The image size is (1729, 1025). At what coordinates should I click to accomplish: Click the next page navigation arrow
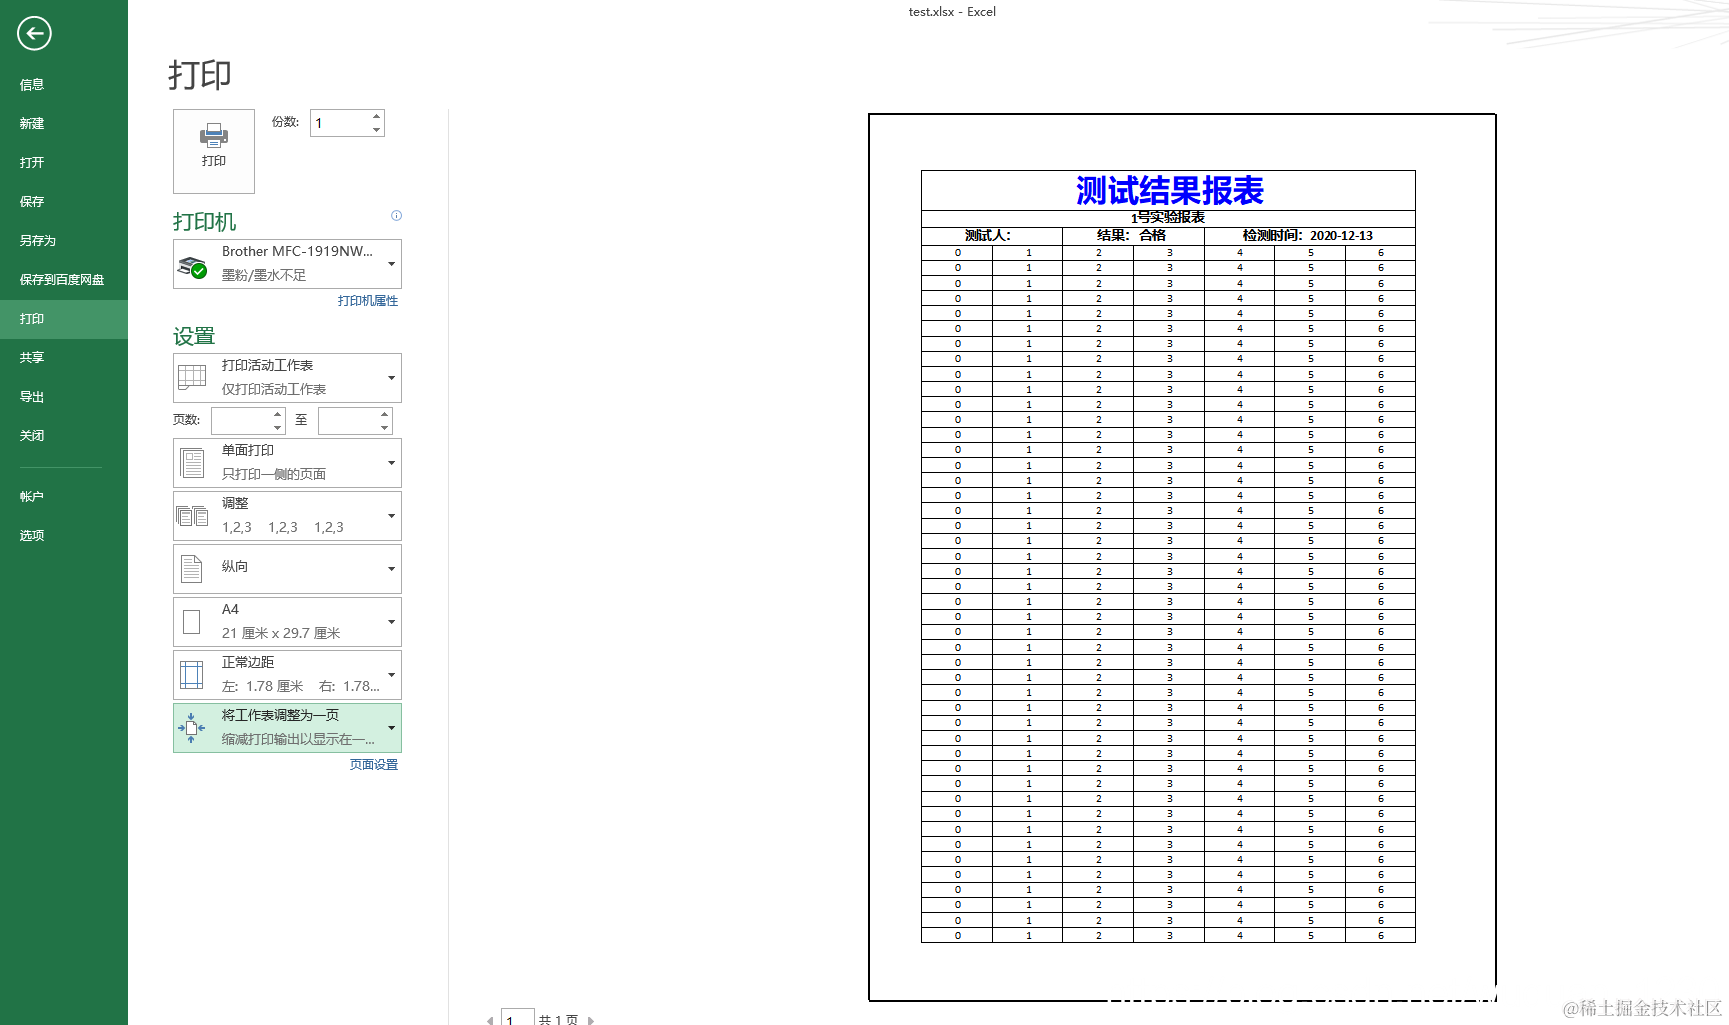pos(591,1019)
